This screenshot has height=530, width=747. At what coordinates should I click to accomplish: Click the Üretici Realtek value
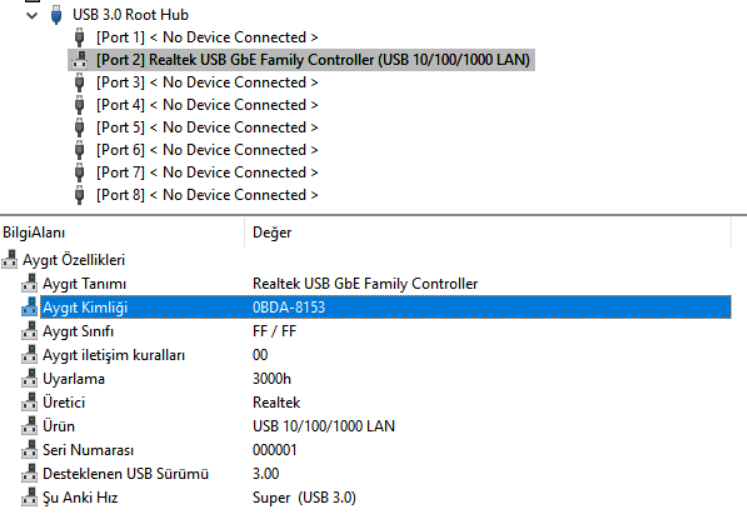pos(276,403)
